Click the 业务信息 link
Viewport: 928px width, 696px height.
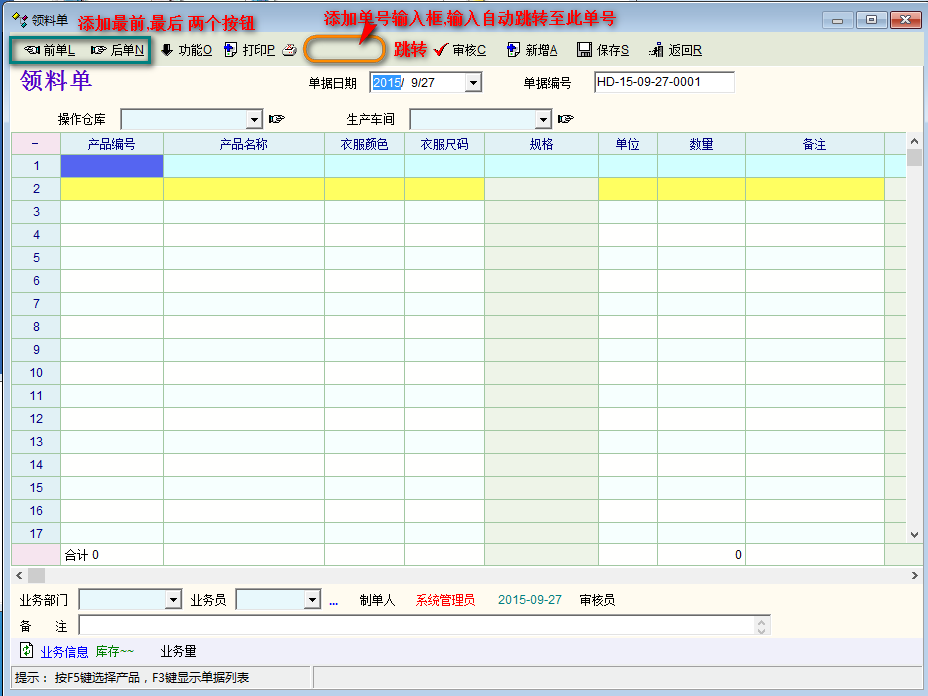64,652
